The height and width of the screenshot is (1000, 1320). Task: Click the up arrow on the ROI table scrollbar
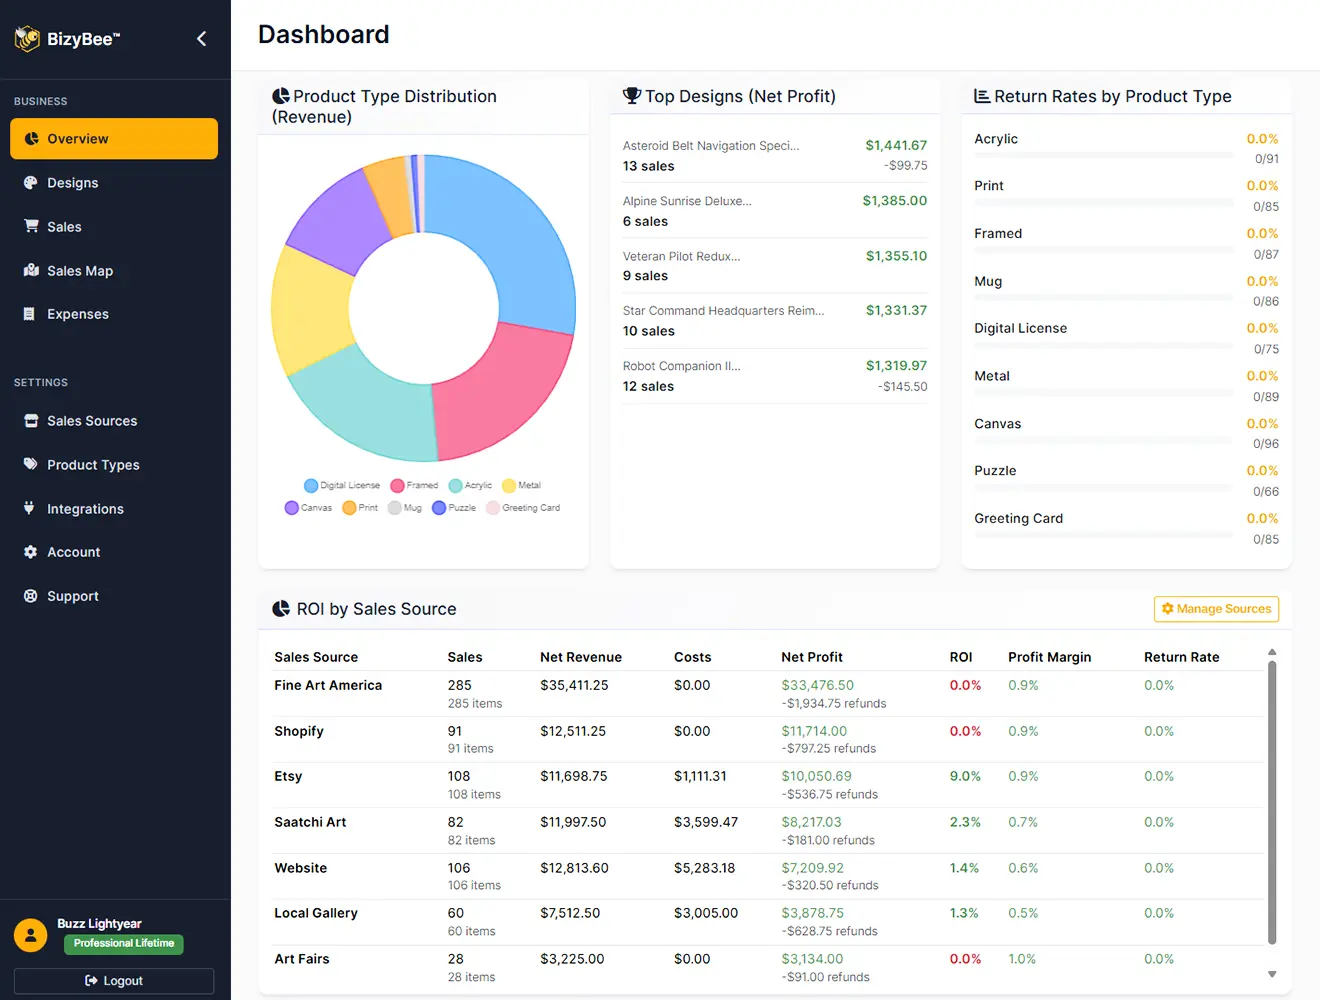pos(1272,651)
